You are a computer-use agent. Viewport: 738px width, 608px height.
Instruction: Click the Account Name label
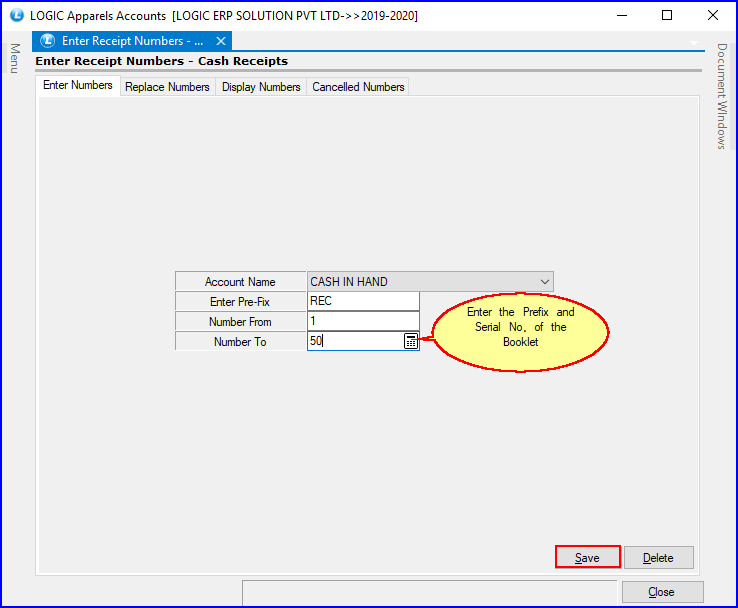pyautogui.click(x=240, y=281)
